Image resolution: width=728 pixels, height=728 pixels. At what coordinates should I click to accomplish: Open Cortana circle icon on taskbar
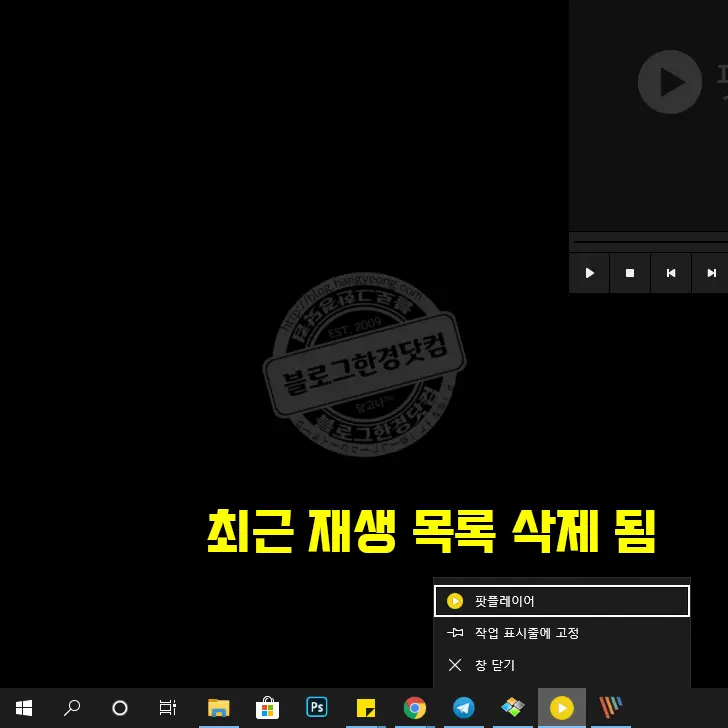coord(120,708)
